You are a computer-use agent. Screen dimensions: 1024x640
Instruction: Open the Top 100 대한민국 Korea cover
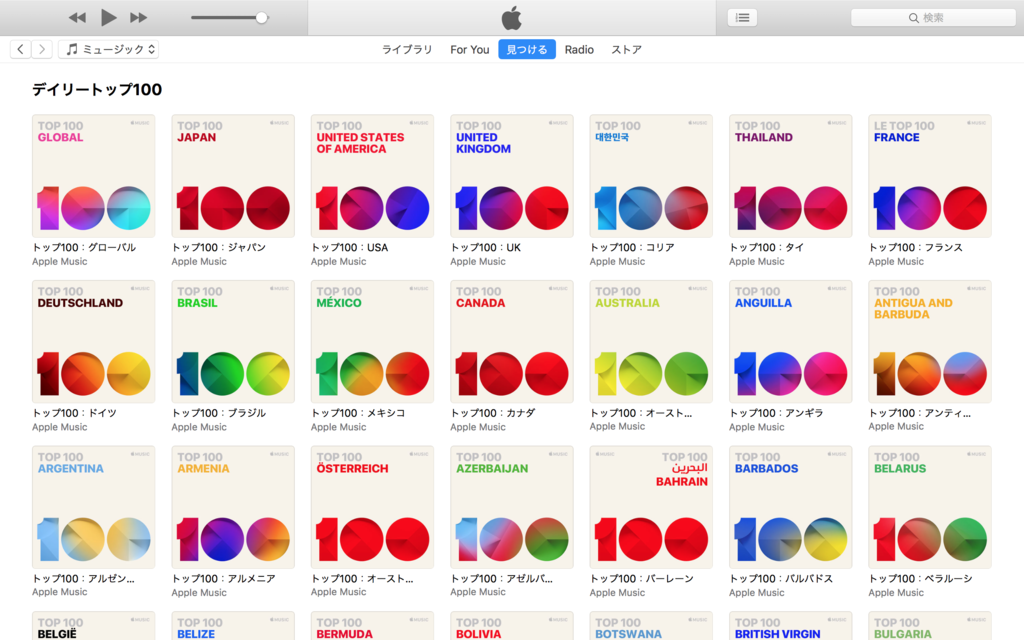tap(651, 176)
